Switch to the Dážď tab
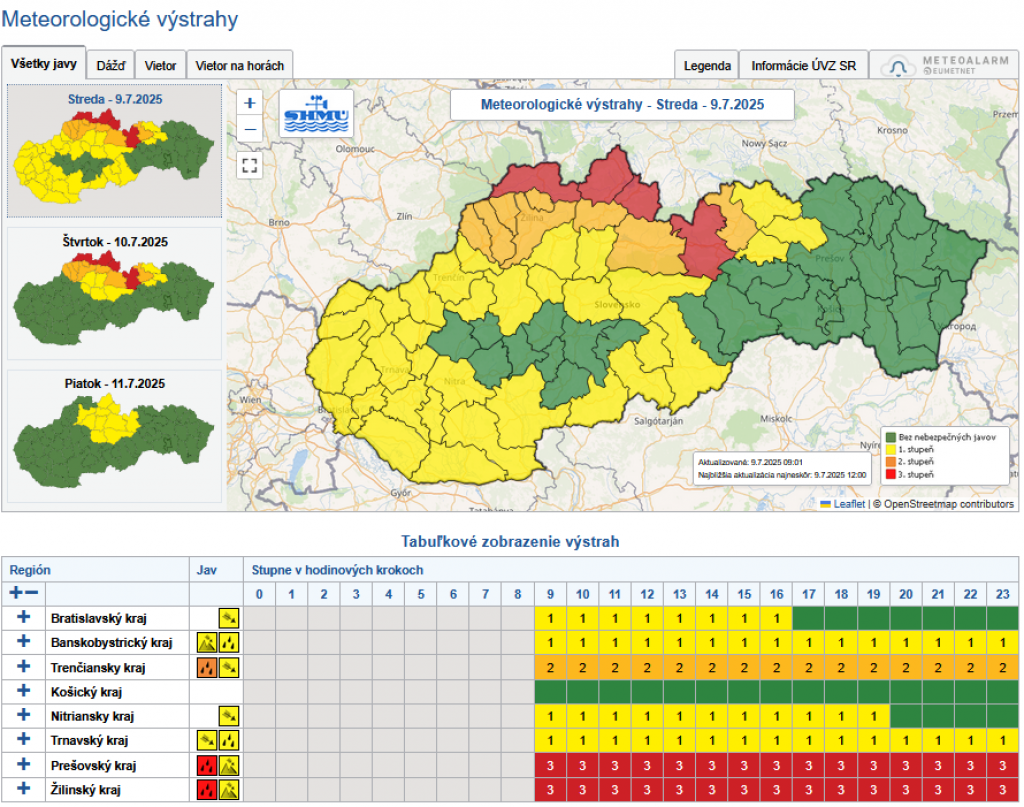 [x=110, y=66]
